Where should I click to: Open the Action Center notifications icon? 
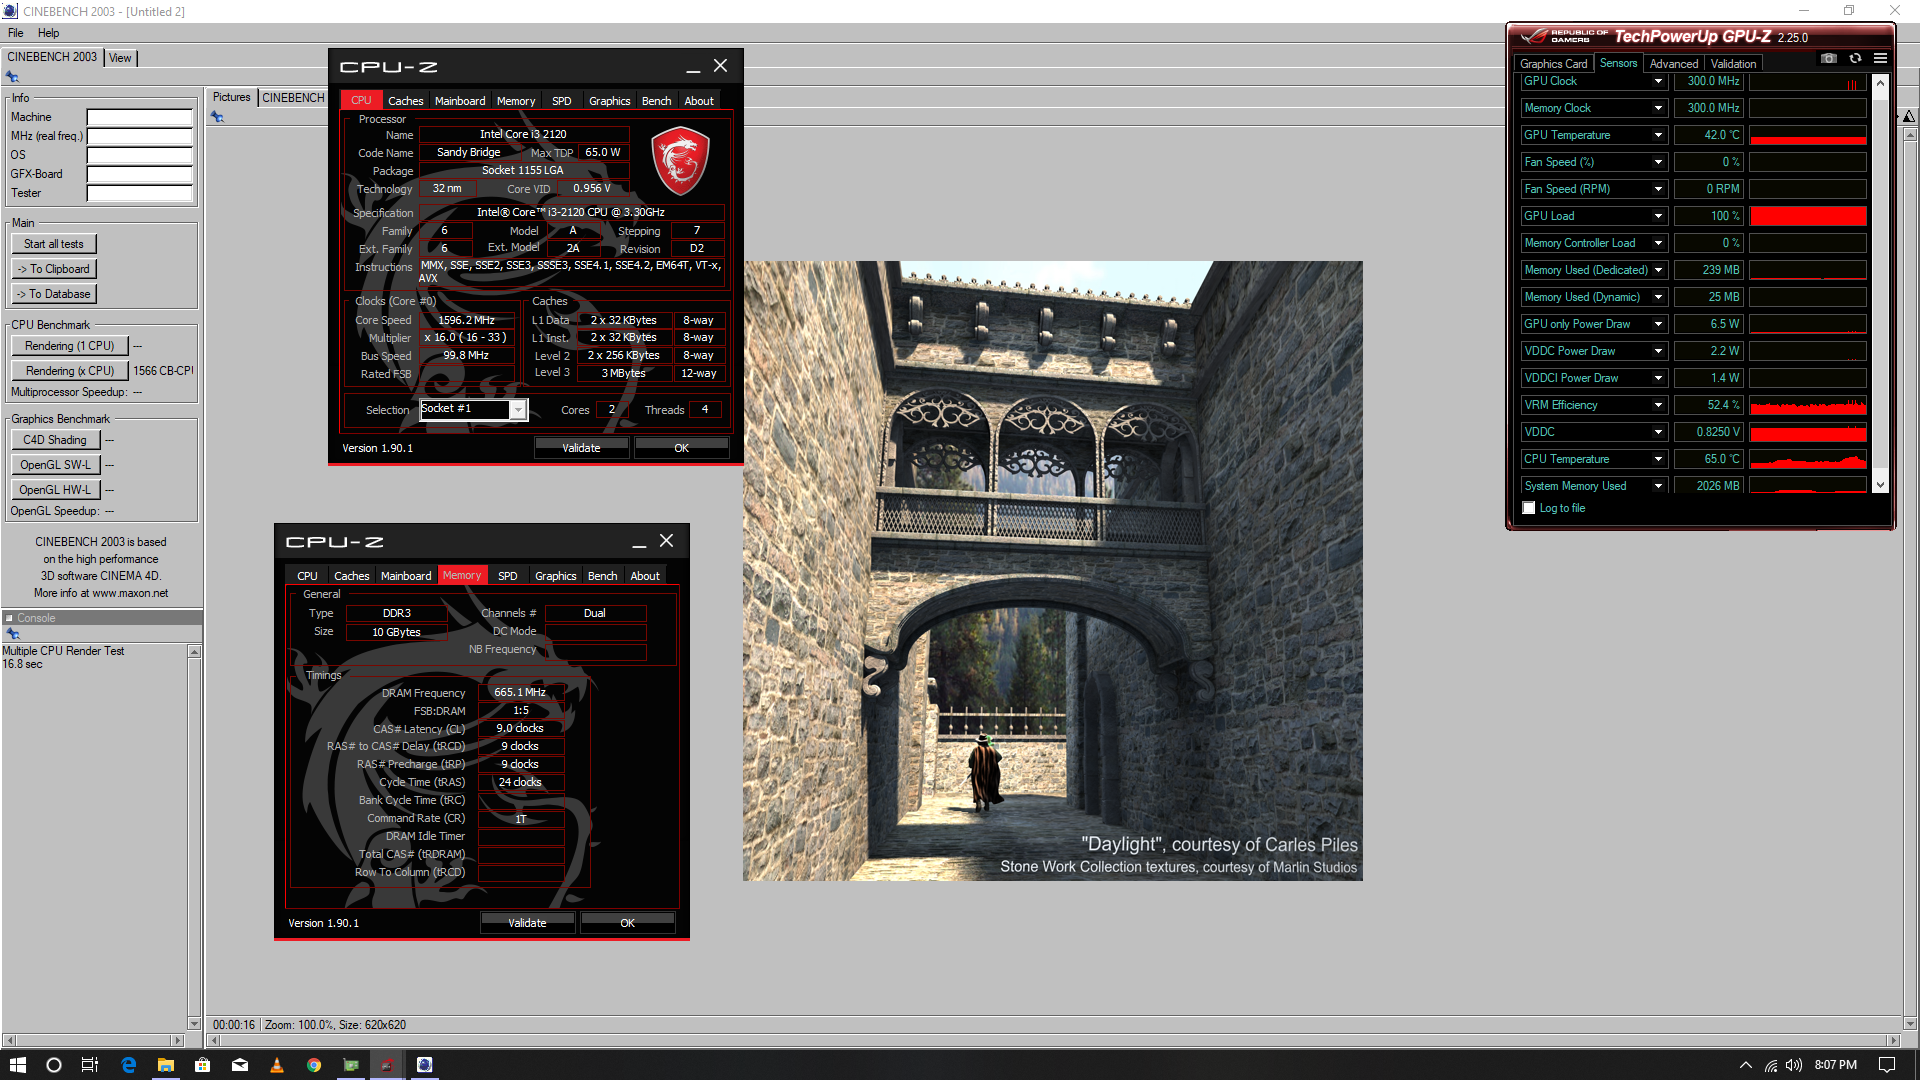pyautogui.click(x=1887, y=1065)
